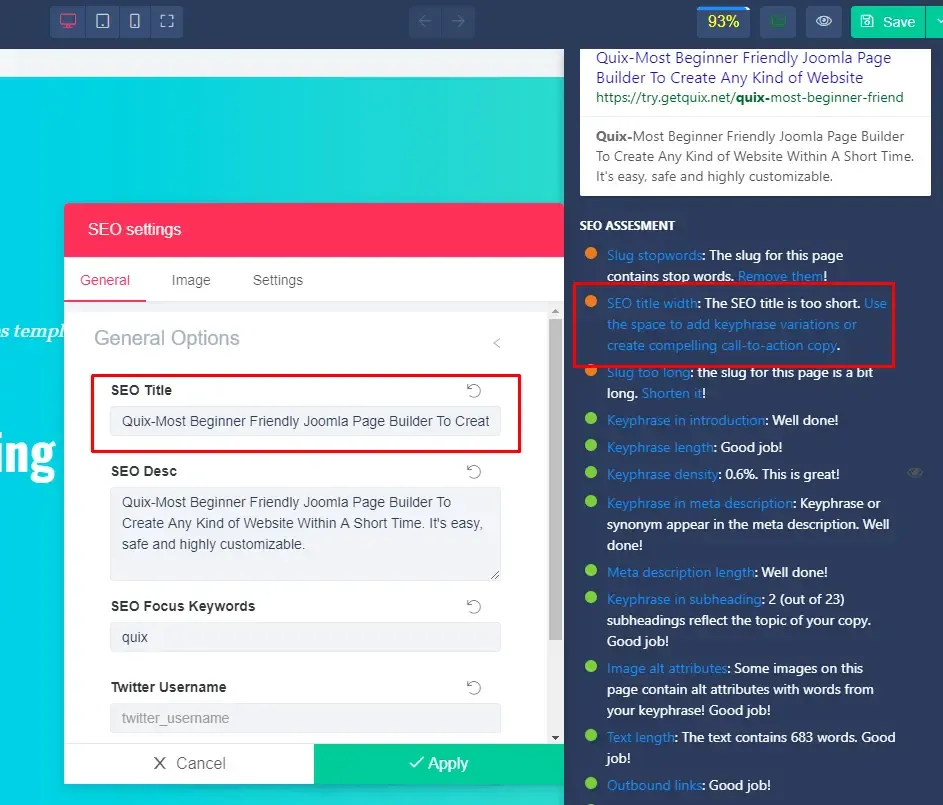
Task: Open the Outbound links link
Action: click(x=654, y=786)
